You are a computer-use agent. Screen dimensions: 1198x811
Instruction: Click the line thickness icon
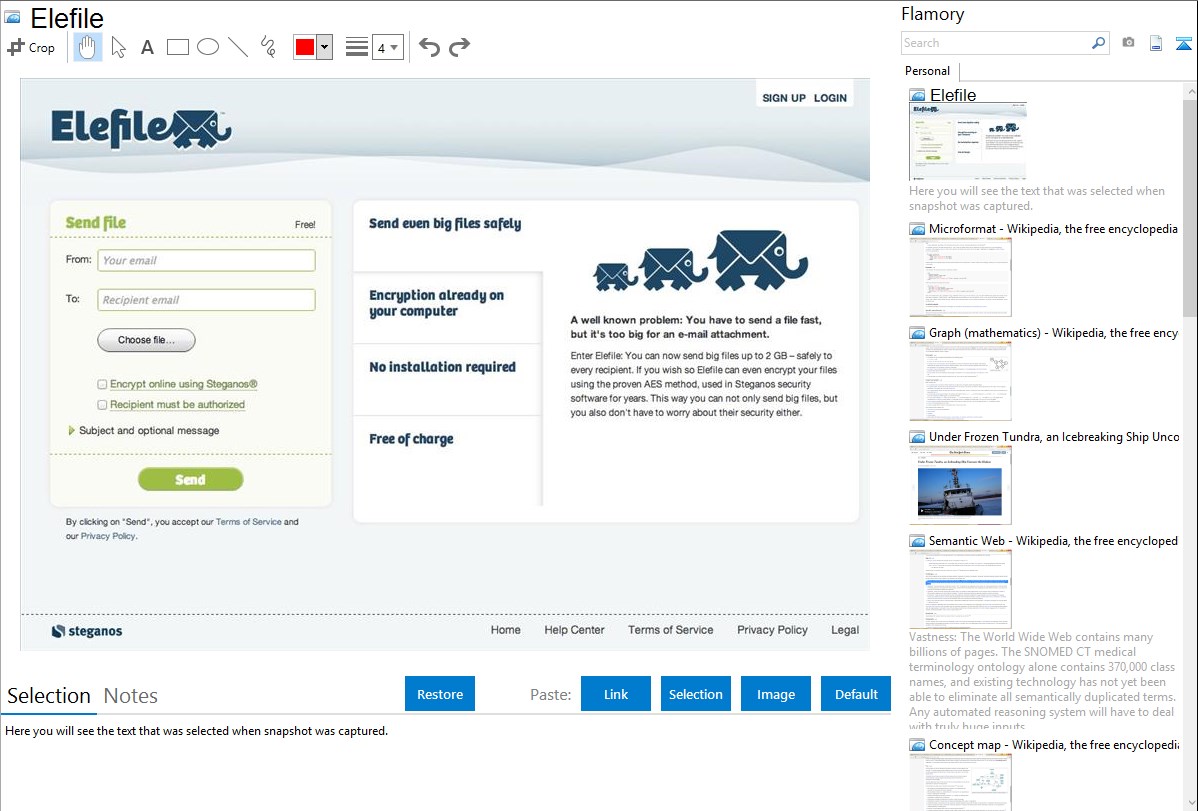(x=357, y=47)
